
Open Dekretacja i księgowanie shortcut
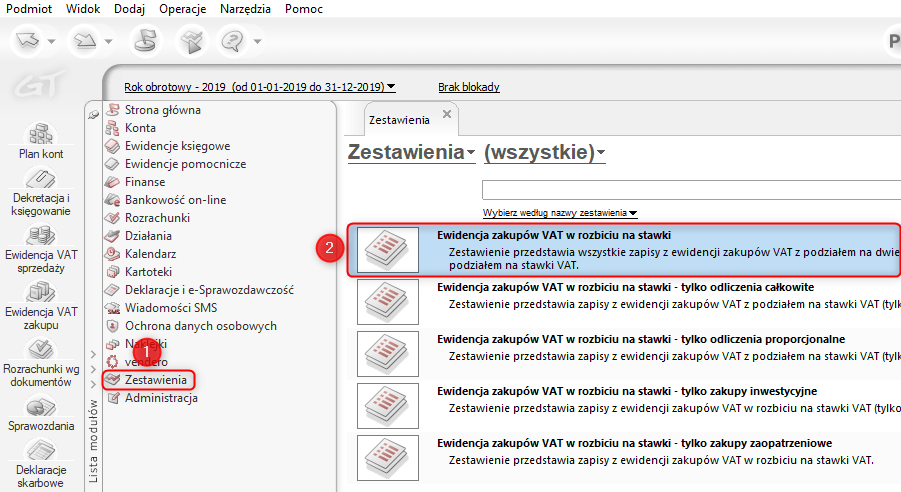tap(41, 191)
